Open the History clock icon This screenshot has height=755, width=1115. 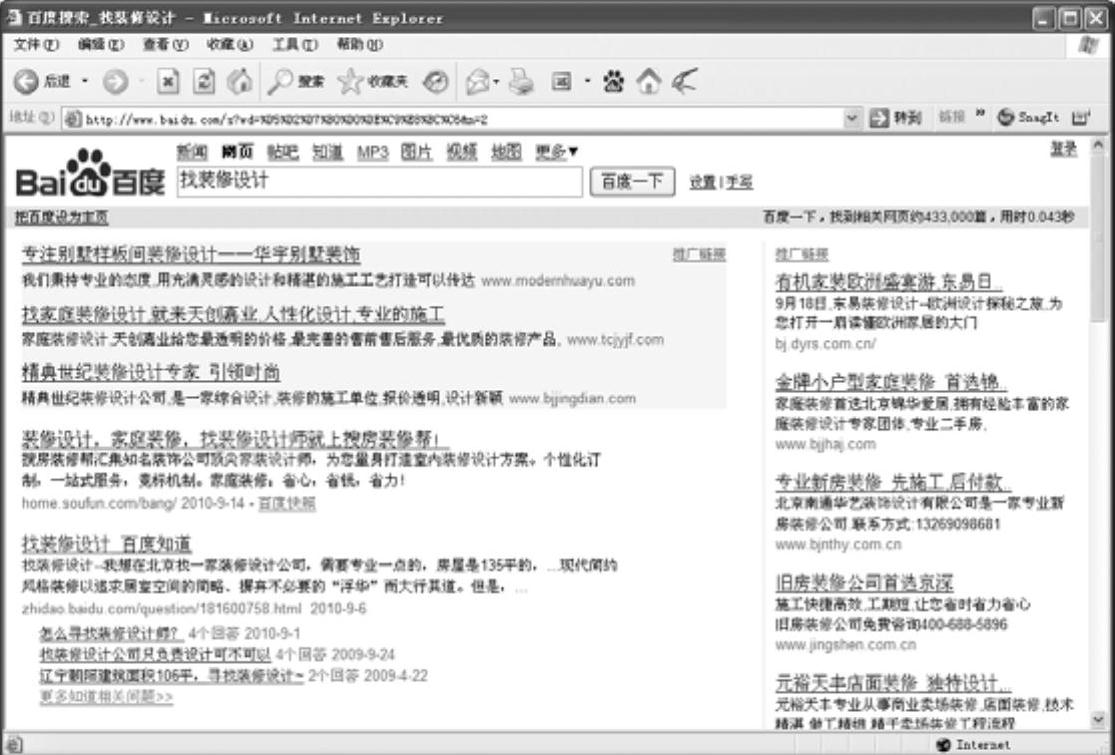(435, 82)
